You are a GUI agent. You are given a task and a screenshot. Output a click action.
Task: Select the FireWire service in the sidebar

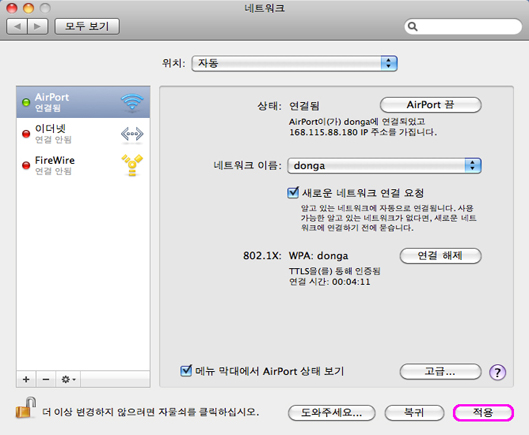(83, 165)
